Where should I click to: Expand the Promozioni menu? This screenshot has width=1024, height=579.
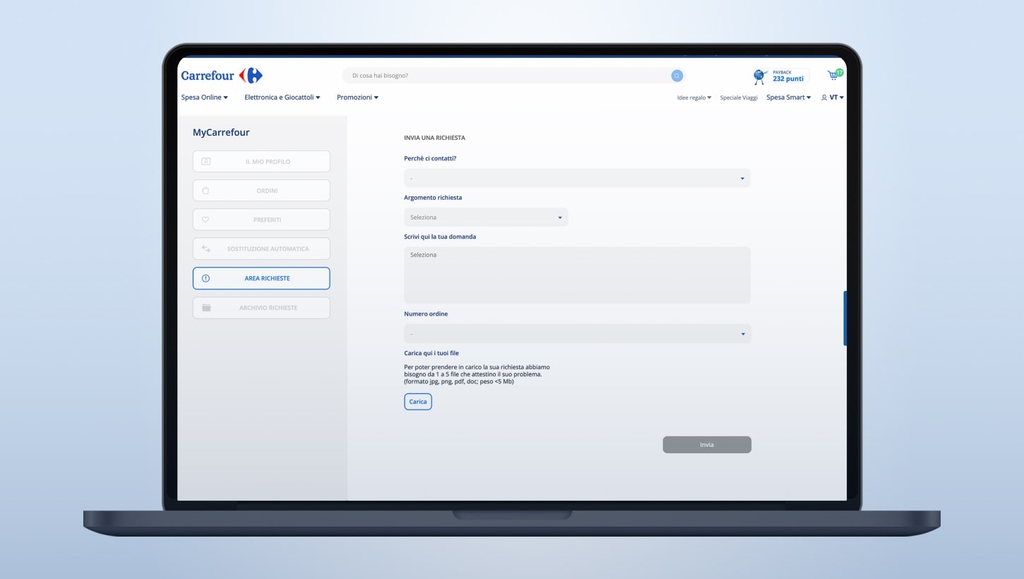pyautogui.click(x=357, y=98)
